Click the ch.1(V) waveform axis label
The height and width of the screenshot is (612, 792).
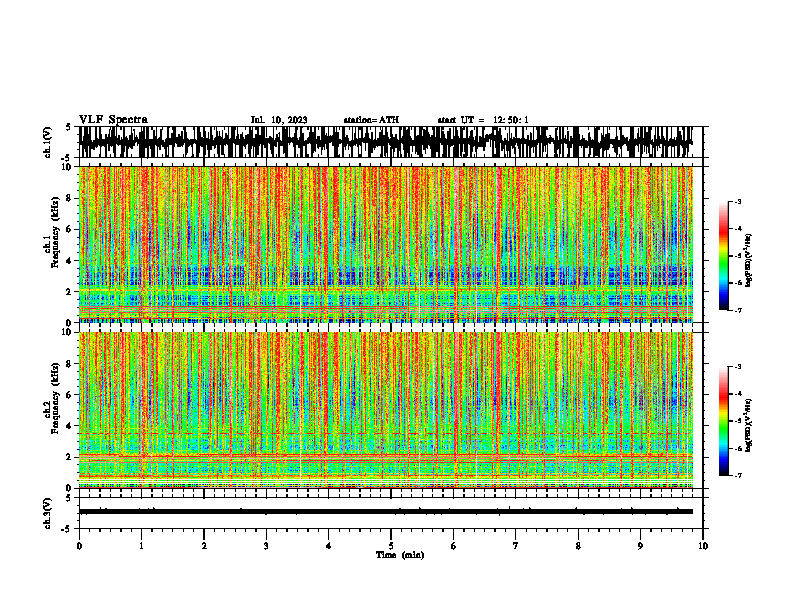48,142
